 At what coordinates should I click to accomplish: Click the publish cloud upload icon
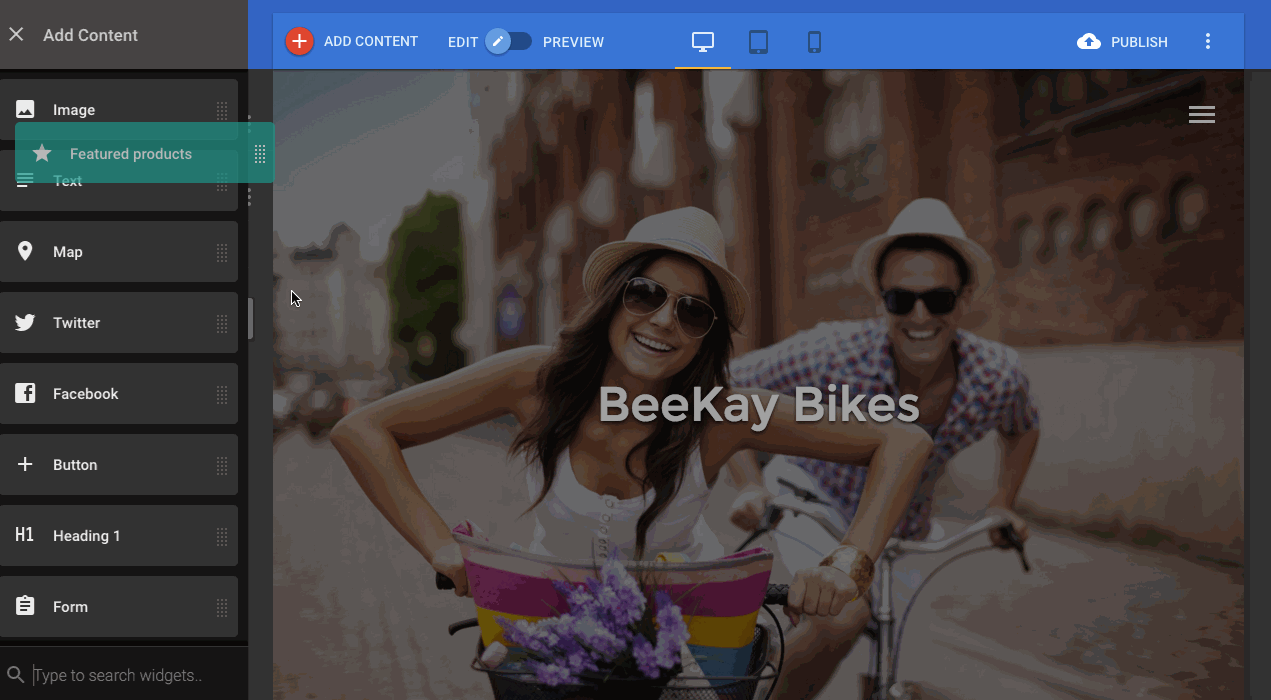(1089, 41)
